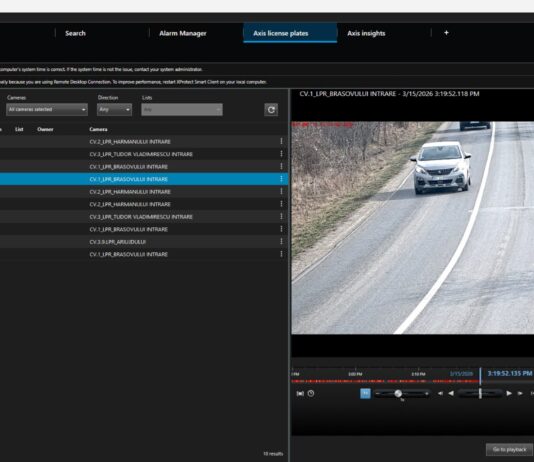Select the last CV.1_LPR_BRASOVULUI INTRARE row
The height and width of the screenshot is (462, 534).
(x=144, y=254)
